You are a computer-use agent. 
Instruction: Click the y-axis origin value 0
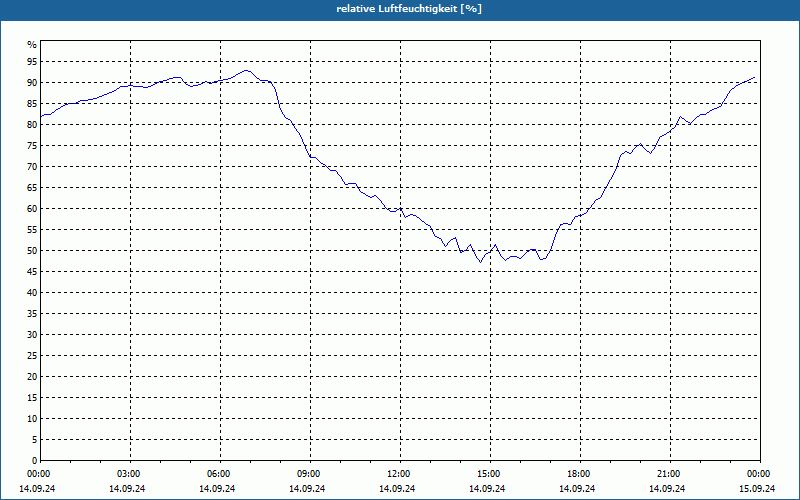(x=35, y=461)
